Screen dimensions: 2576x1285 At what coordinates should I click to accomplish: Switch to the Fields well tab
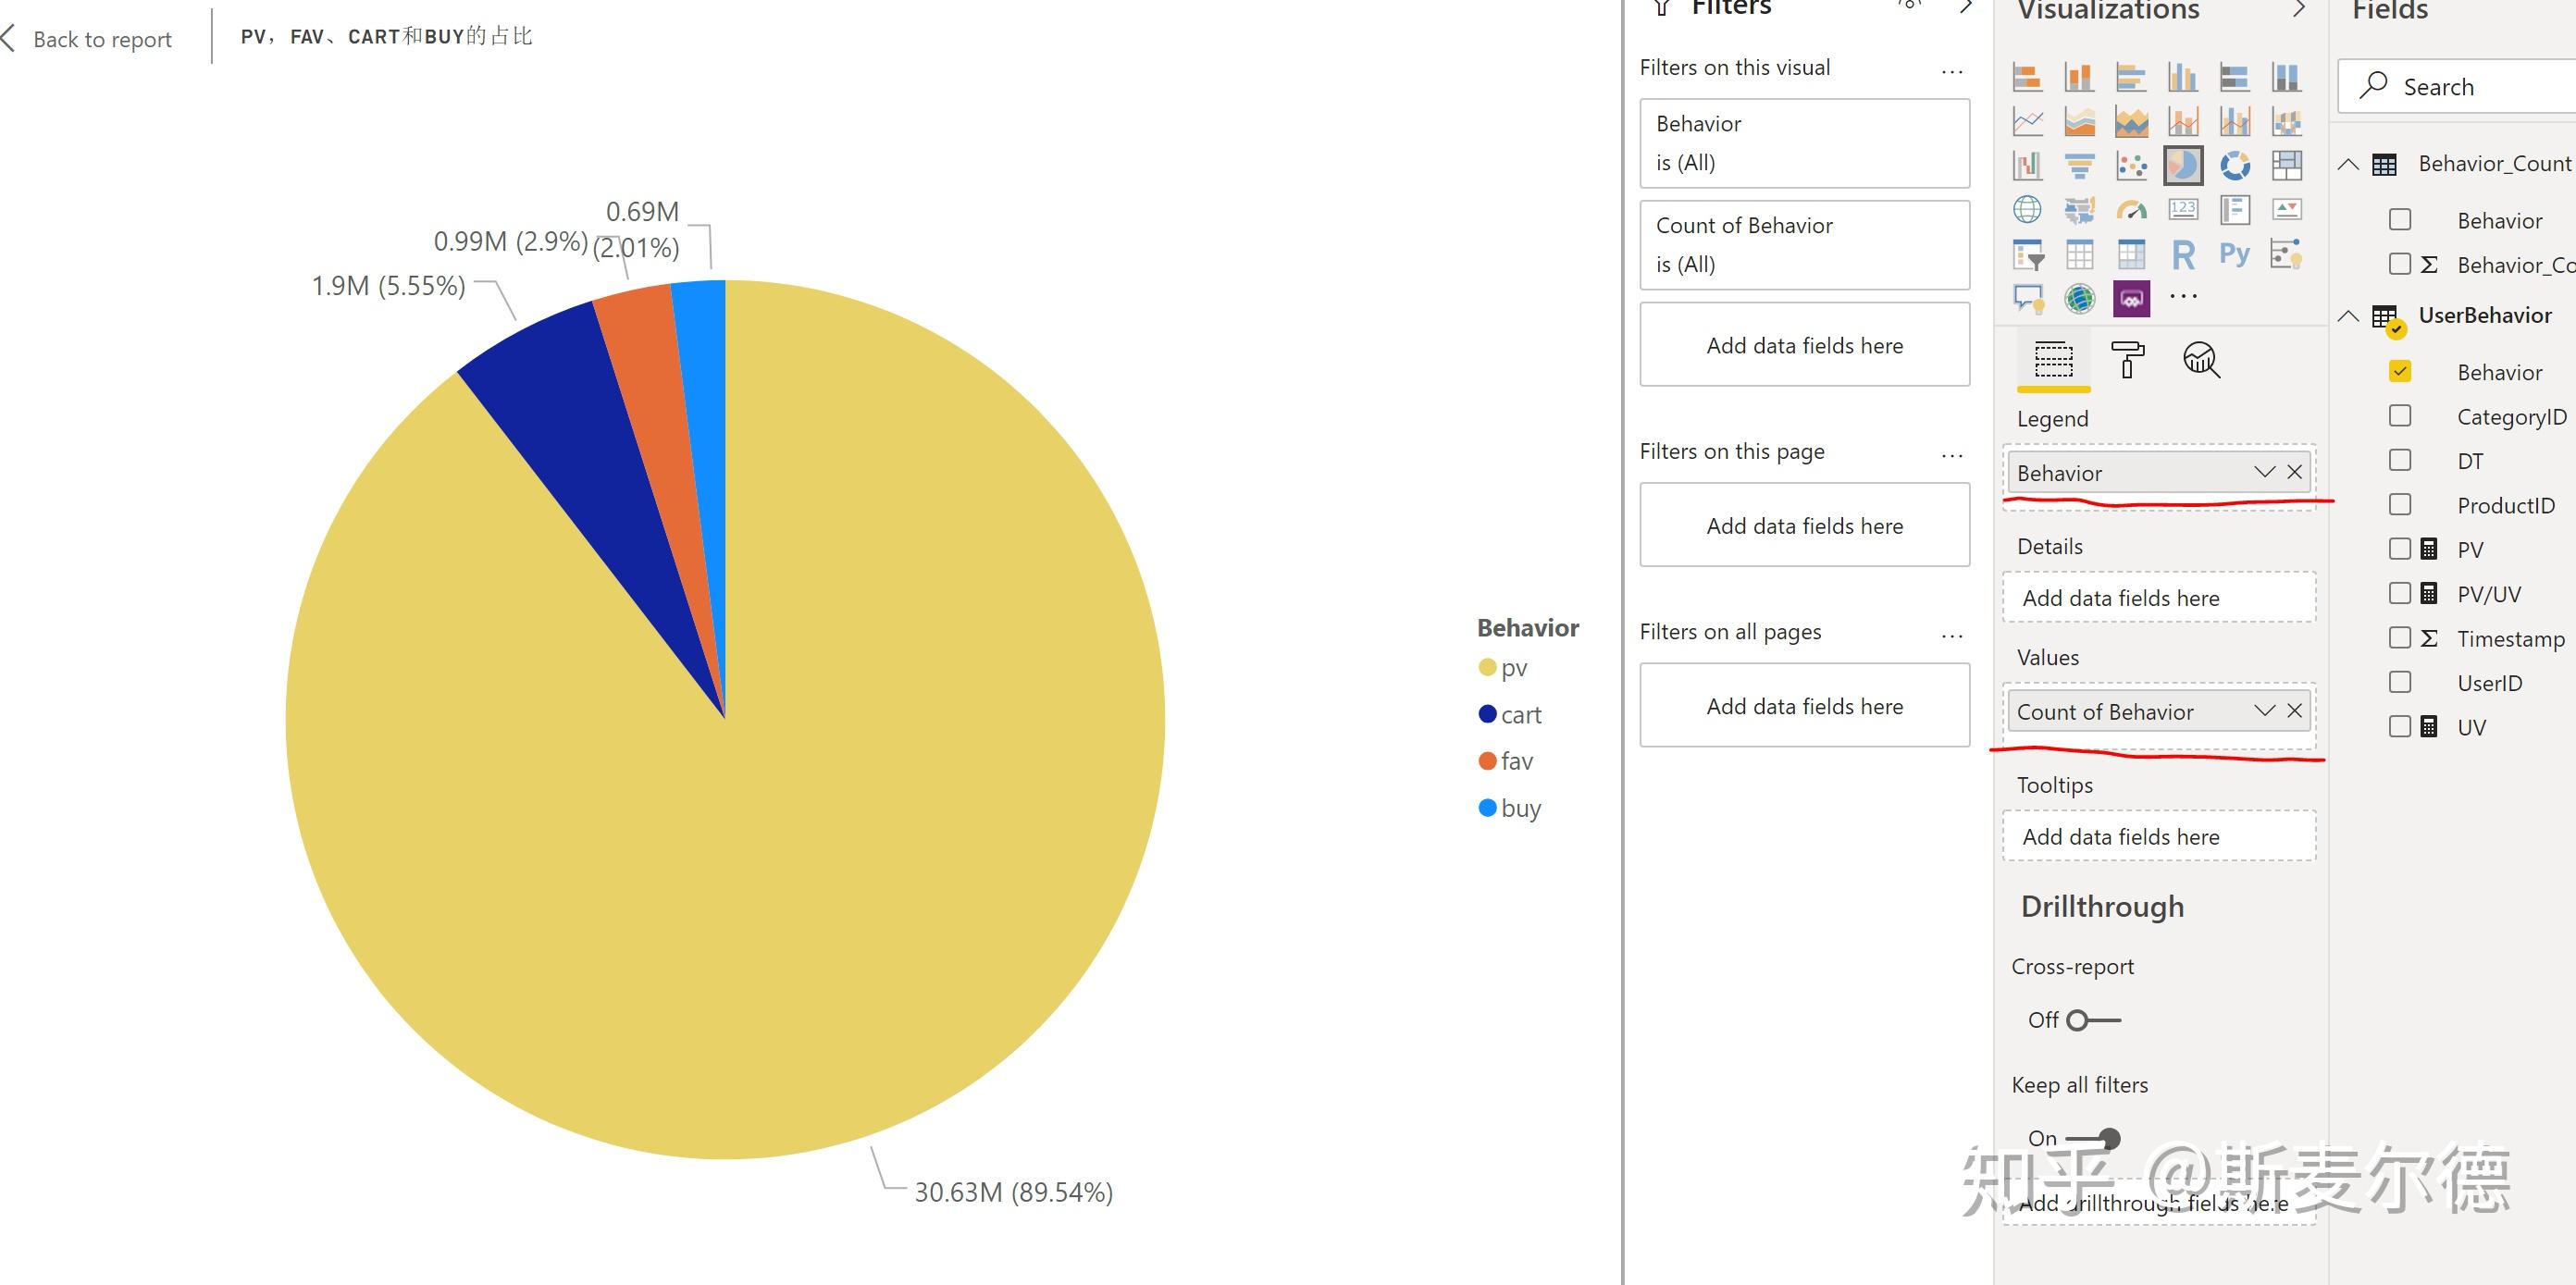tap(2053, 360)
